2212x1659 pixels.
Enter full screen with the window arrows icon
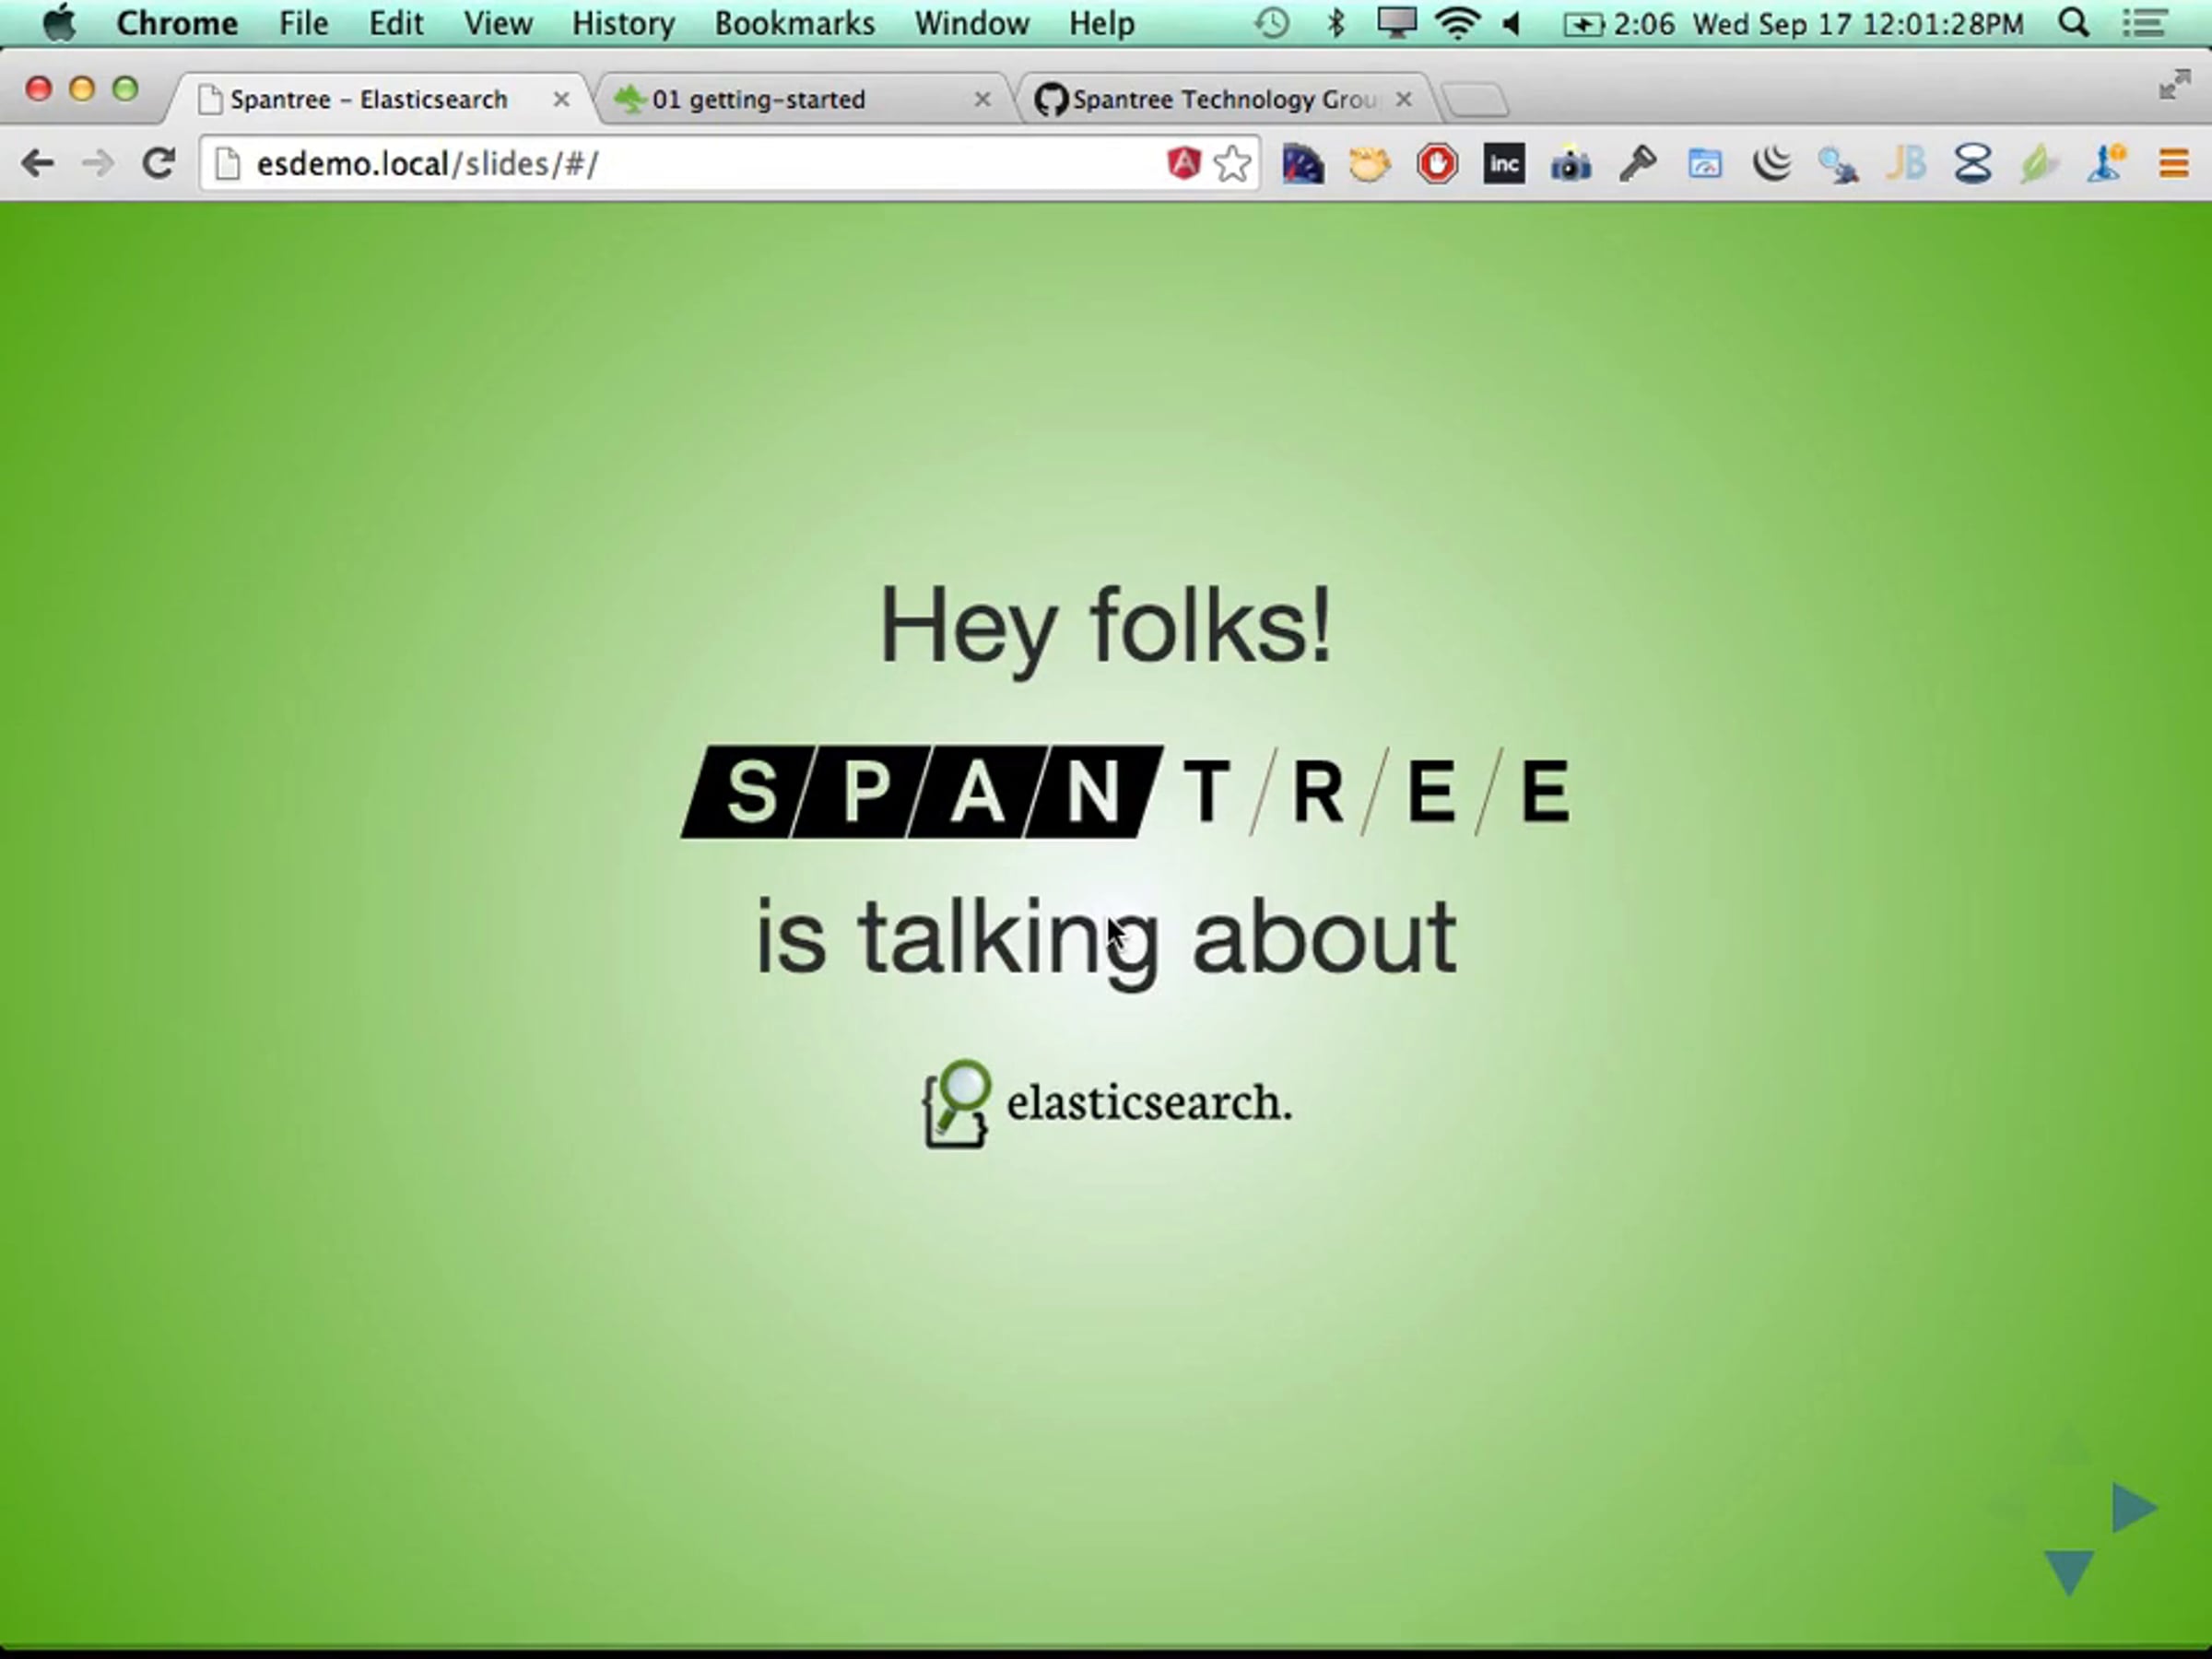(2174, 86)
